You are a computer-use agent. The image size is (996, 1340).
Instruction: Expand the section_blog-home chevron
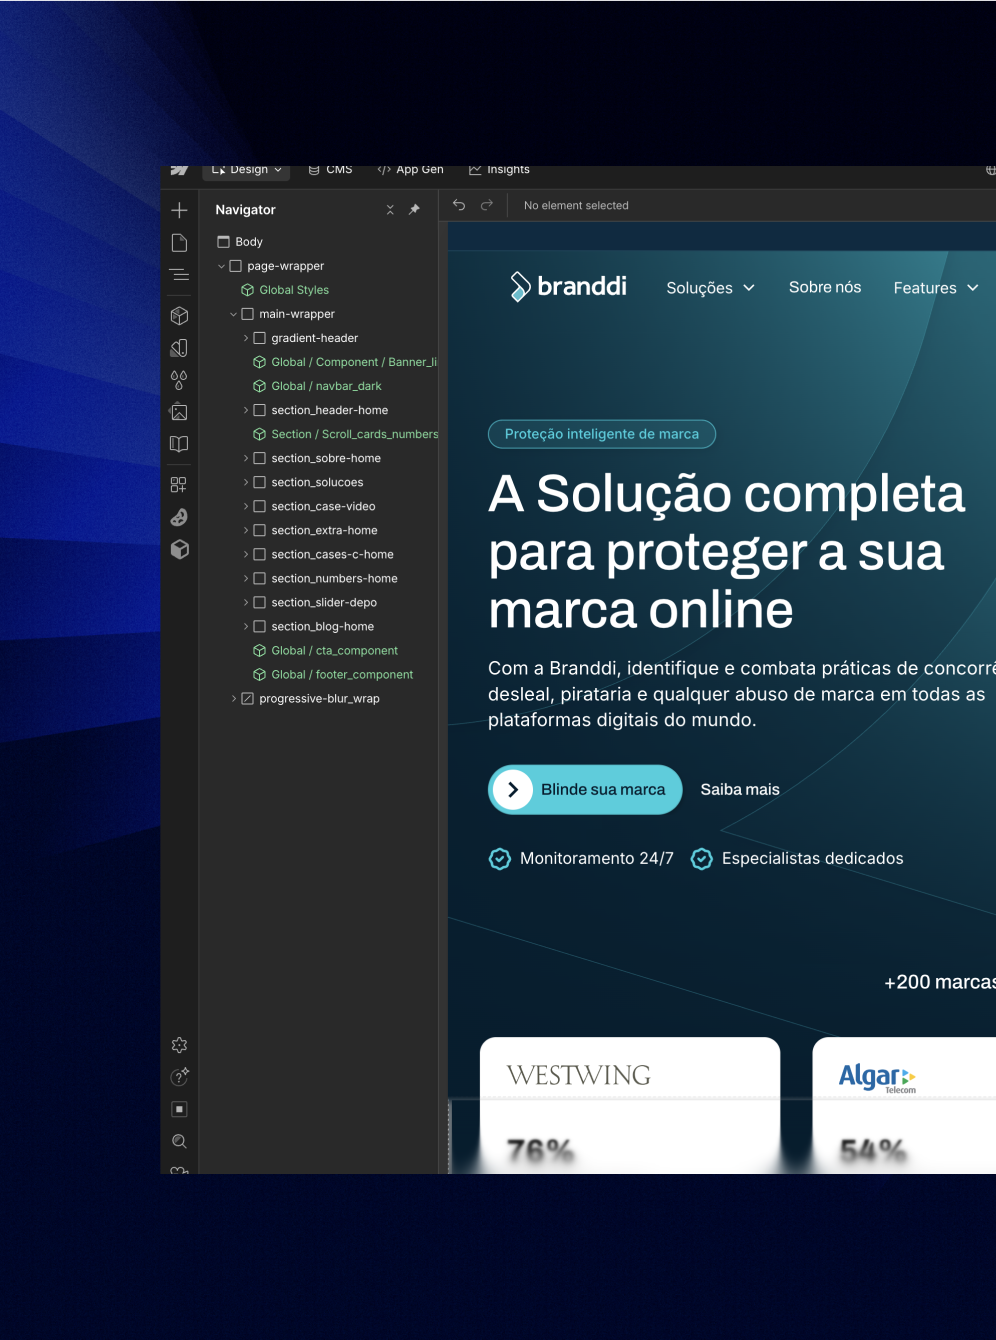(x=245, y=626)
